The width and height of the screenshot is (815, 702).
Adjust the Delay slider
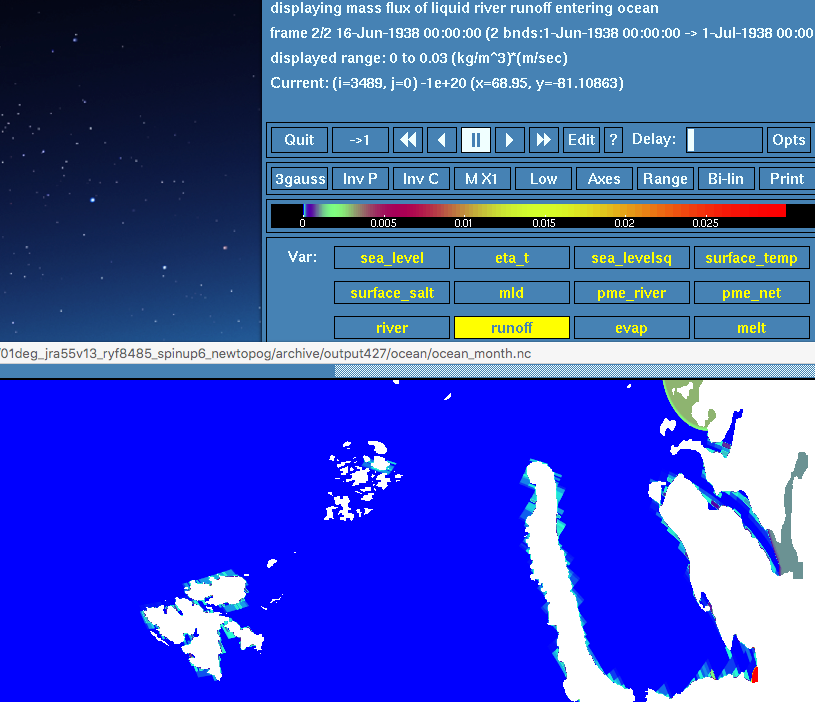pos(724,140)
